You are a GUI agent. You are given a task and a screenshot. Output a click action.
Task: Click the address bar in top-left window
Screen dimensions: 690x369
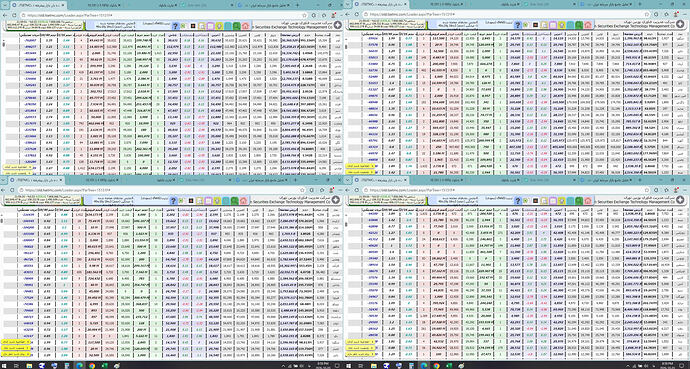[x=163, y=15]
